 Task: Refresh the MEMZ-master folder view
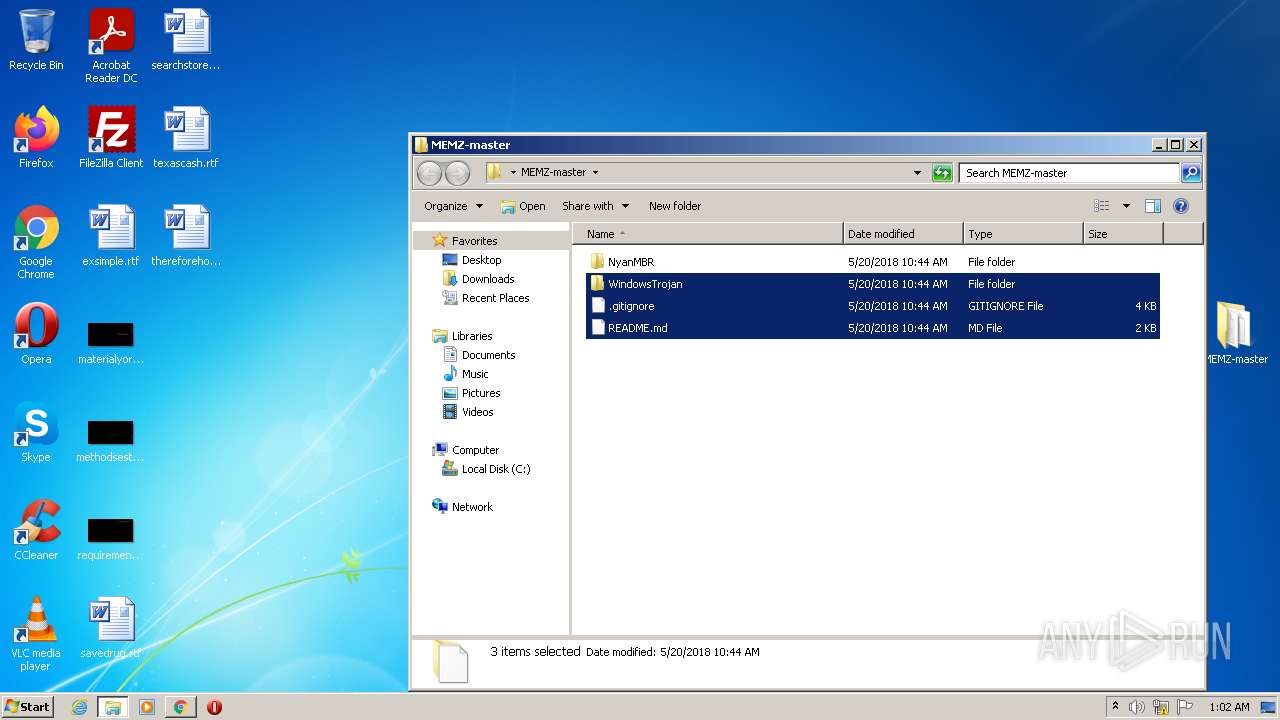[x=942, y=173]
